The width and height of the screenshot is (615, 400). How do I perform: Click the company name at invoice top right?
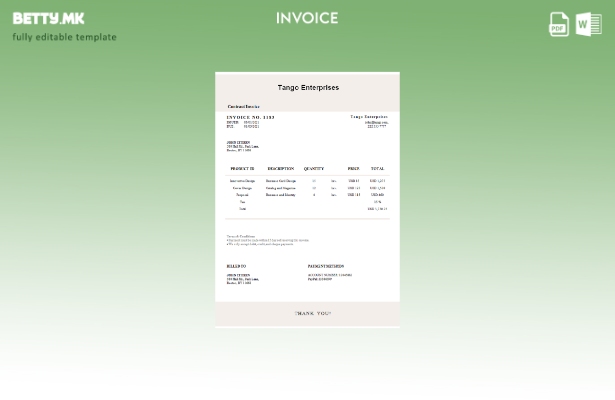[368, 117]
